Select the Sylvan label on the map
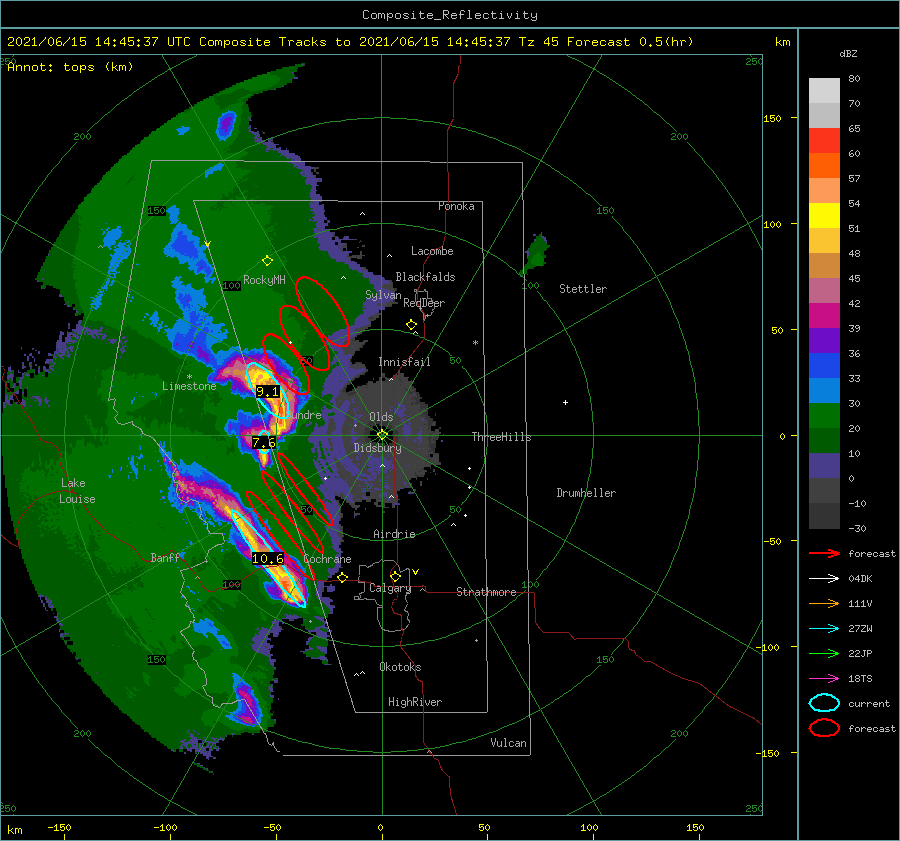The height and width of the screenshot is (841, 900). pos(383,295)
